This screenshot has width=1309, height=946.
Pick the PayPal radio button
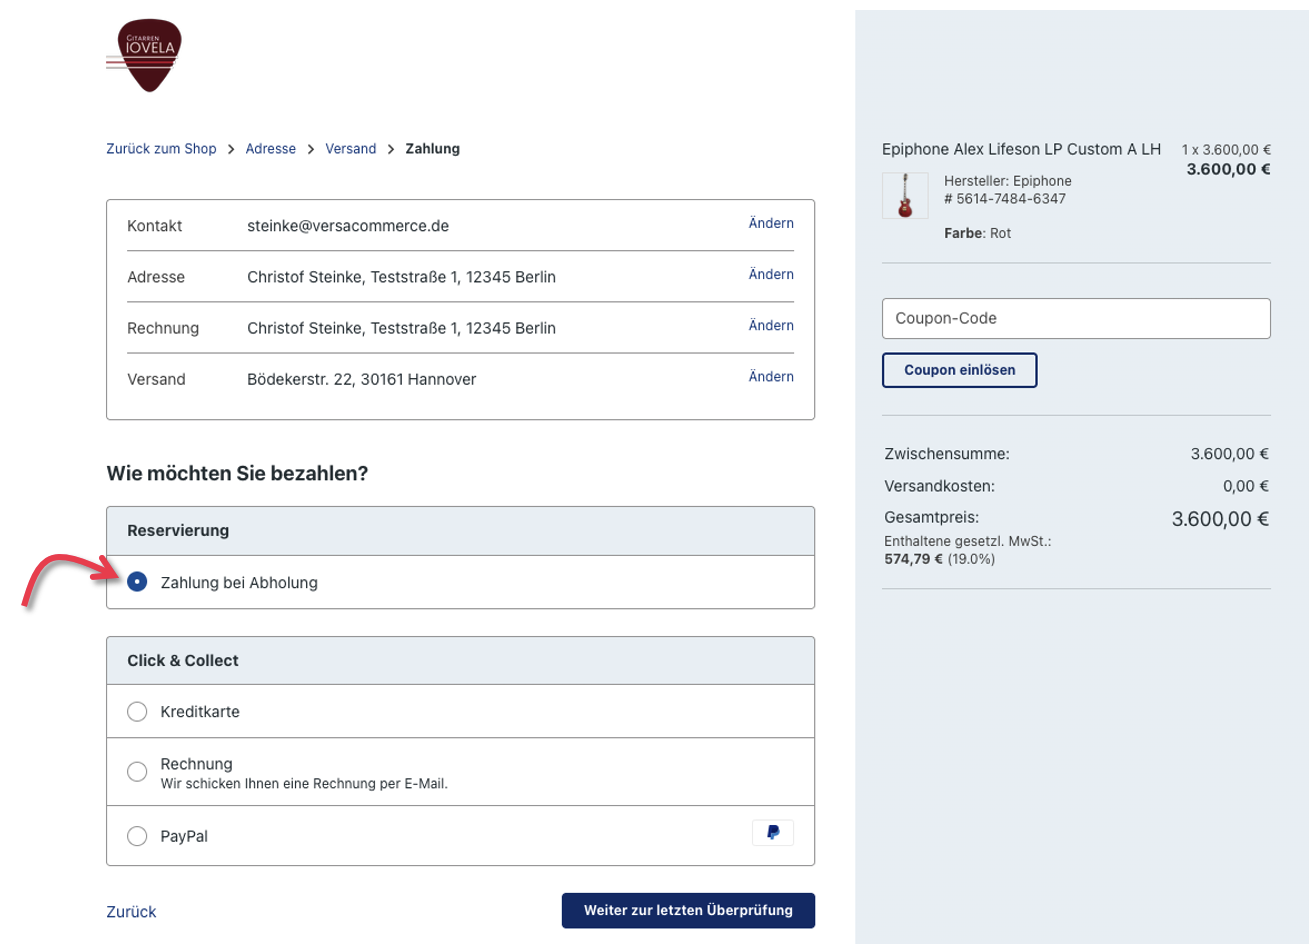pos(138,836)
